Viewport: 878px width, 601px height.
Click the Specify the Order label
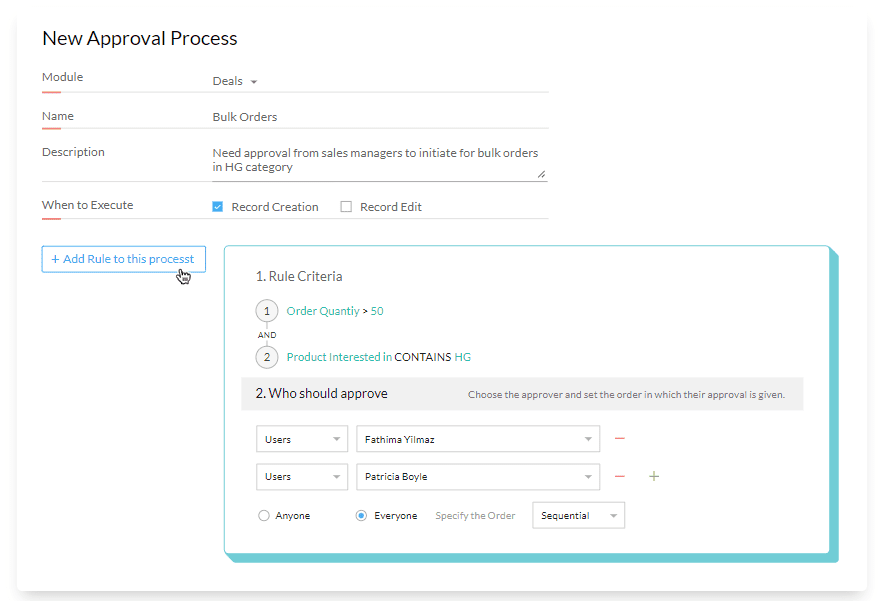(475, 515)
